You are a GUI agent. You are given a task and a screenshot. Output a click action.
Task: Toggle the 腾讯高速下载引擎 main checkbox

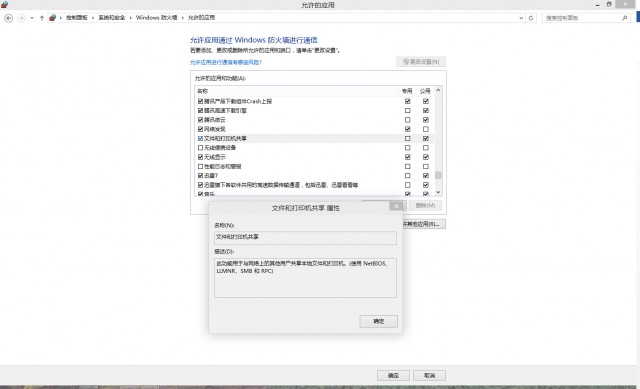pyautogui.click(x=200, y=111)
